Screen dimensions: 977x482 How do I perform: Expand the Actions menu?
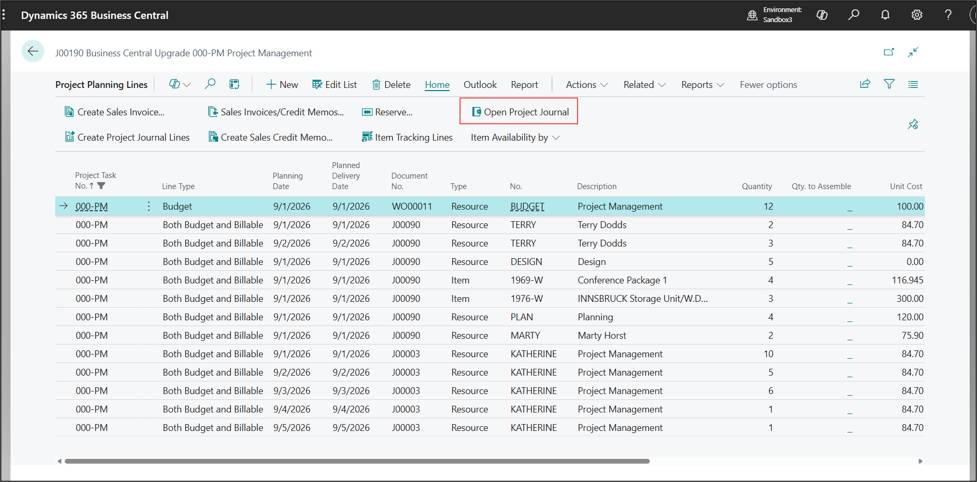(x=586, y=85)
